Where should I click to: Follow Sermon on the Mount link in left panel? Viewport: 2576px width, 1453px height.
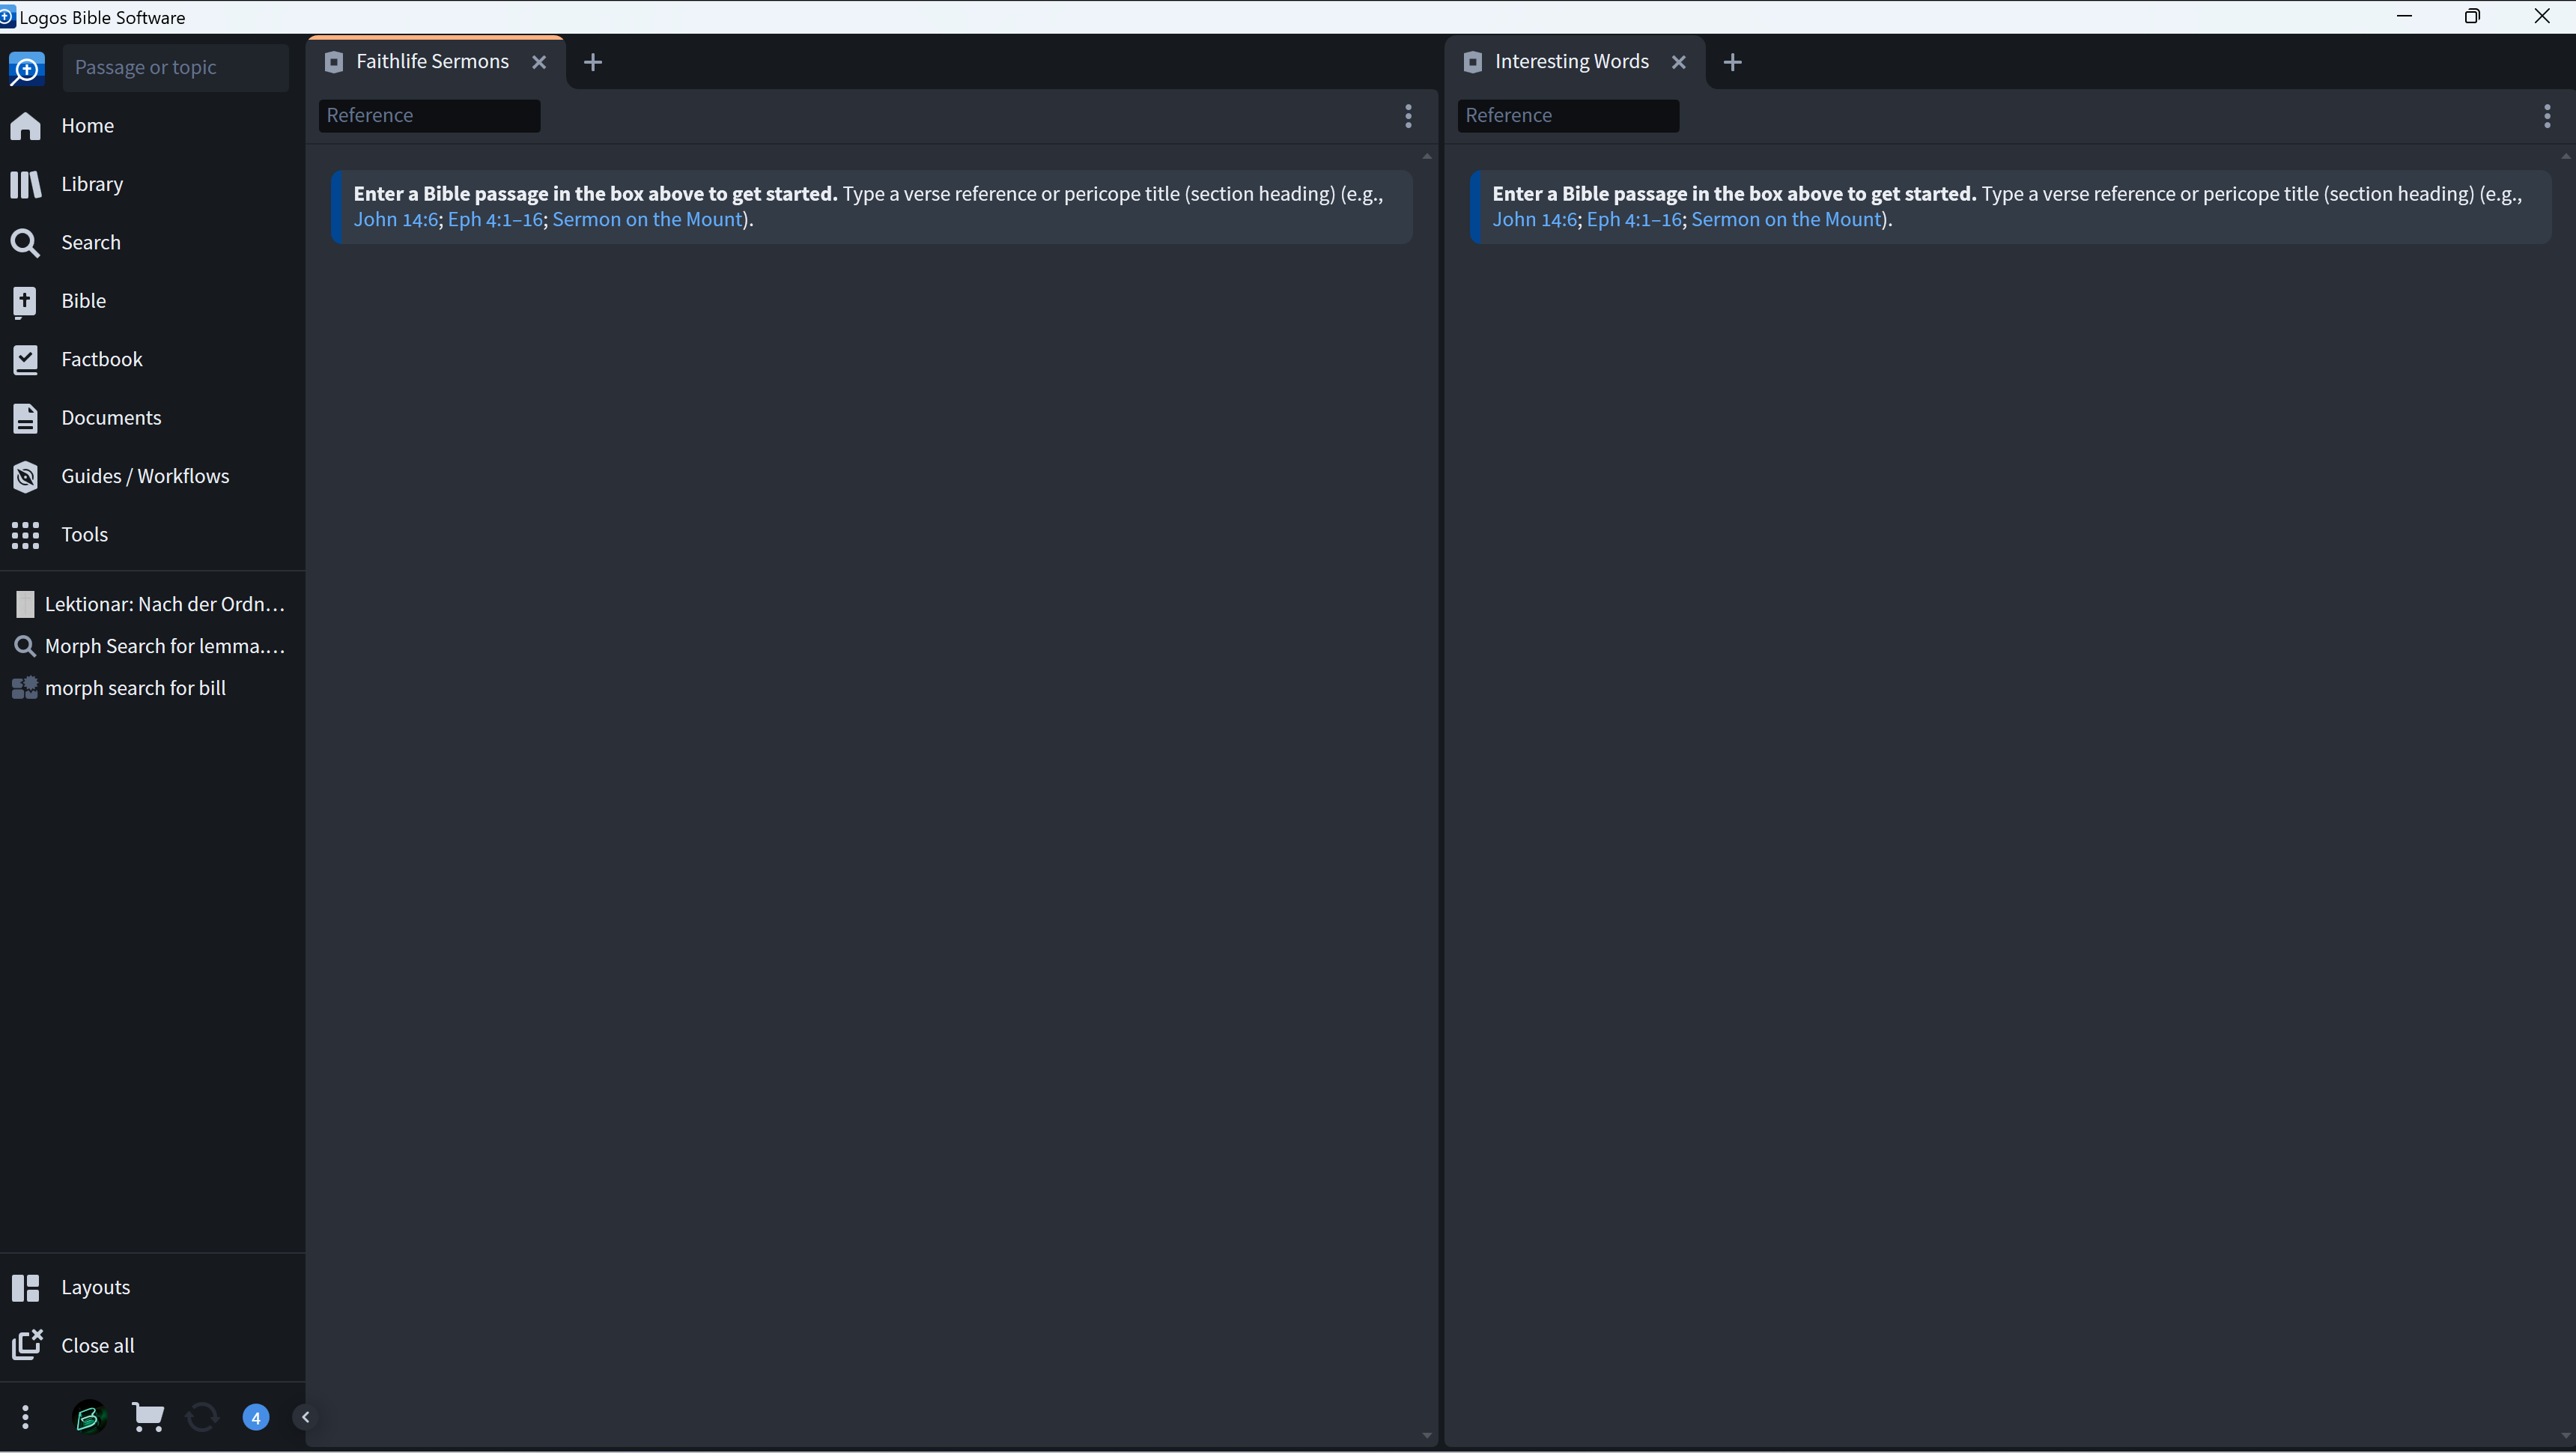point(648,220)
